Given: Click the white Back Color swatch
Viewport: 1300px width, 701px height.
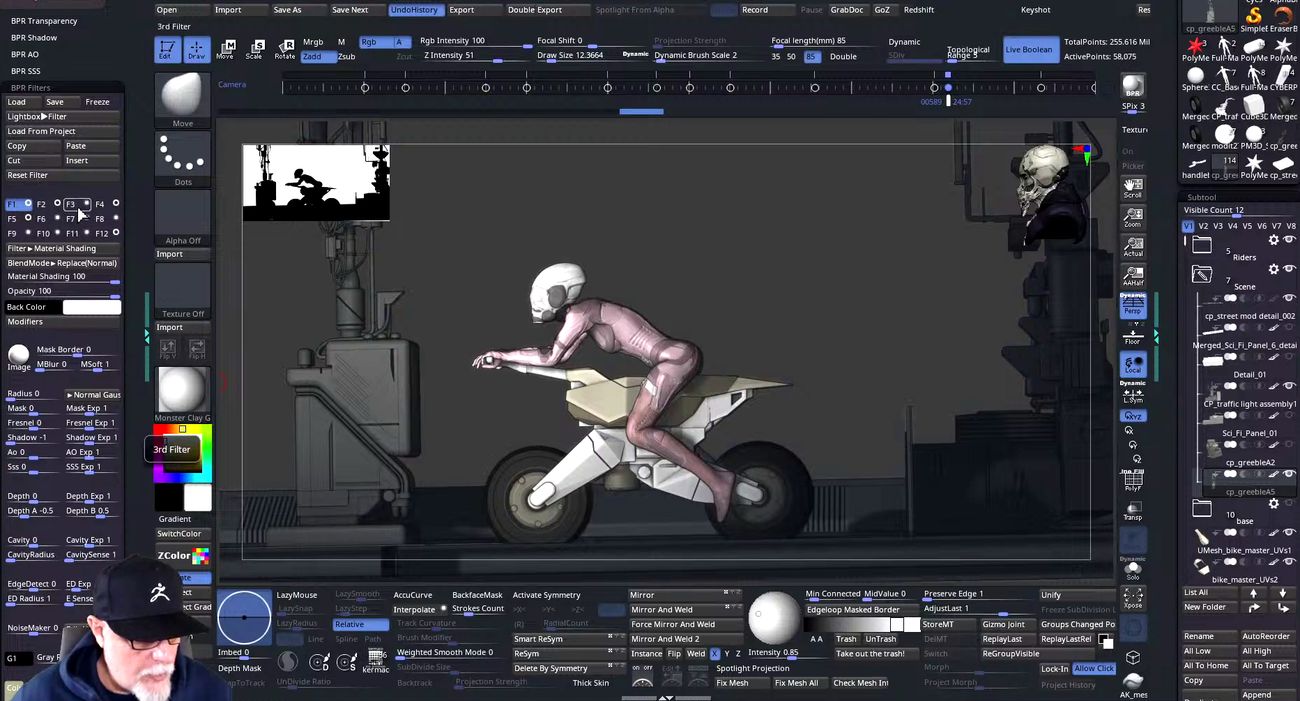Looking at the screenshot, I should pyautogui.click(x=92, y=307).
